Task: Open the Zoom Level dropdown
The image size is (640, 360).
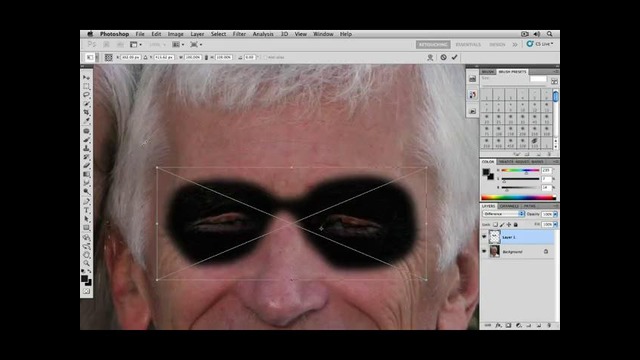Action: 157,44
